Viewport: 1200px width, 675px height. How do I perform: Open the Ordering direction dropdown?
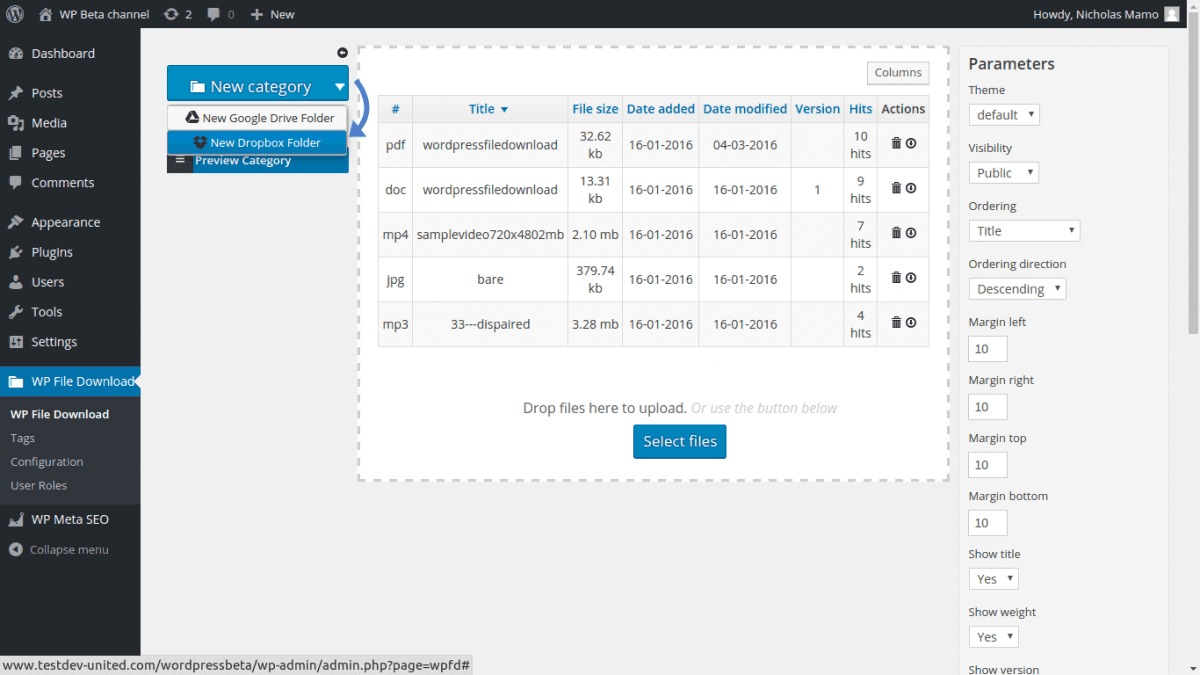coord(1017,289)
